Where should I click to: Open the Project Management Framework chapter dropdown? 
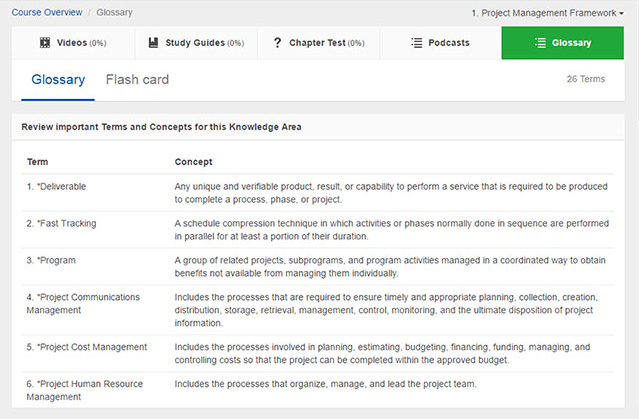coord(547,13)
